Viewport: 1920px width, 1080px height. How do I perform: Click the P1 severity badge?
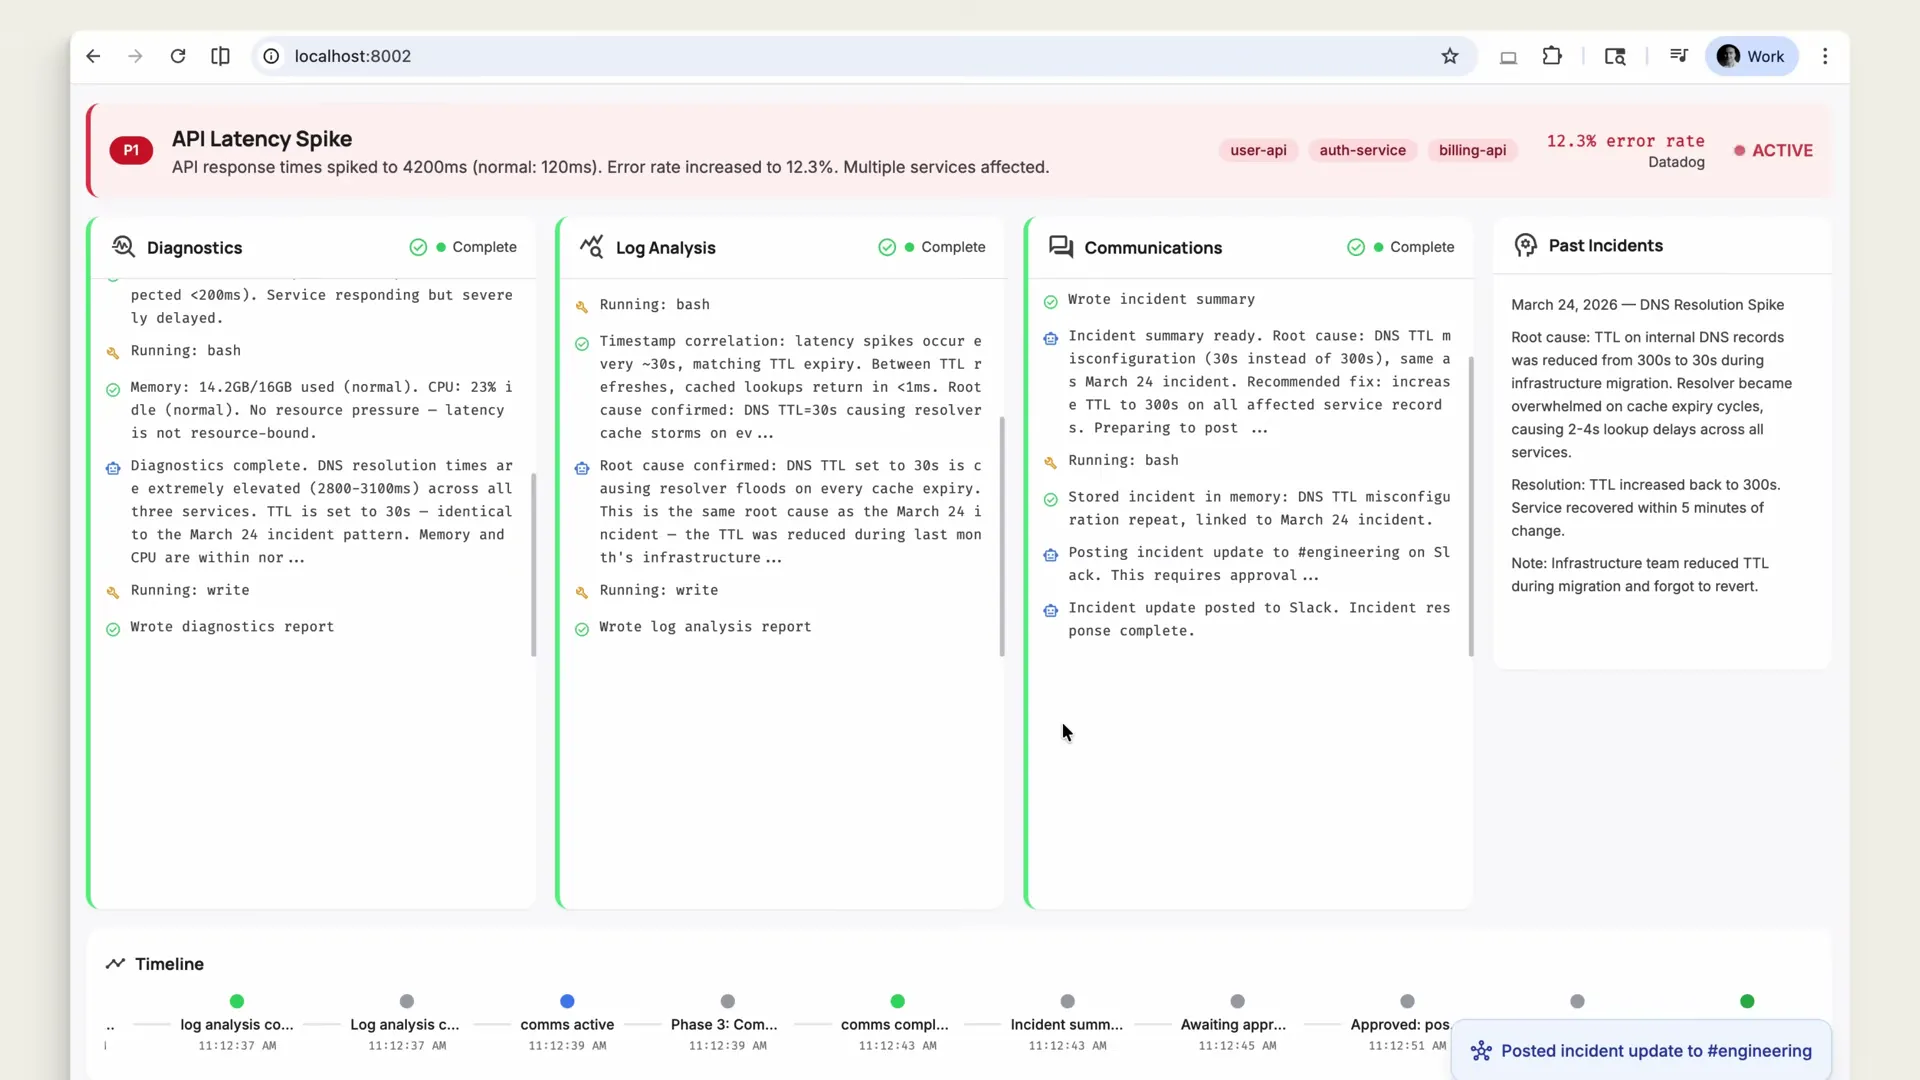pos(130,150)
